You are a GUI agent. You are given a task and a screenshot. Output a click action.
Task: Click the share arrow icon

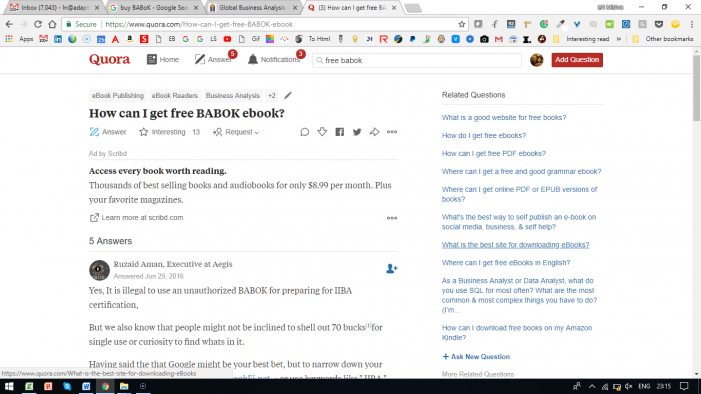pos(374,132)
